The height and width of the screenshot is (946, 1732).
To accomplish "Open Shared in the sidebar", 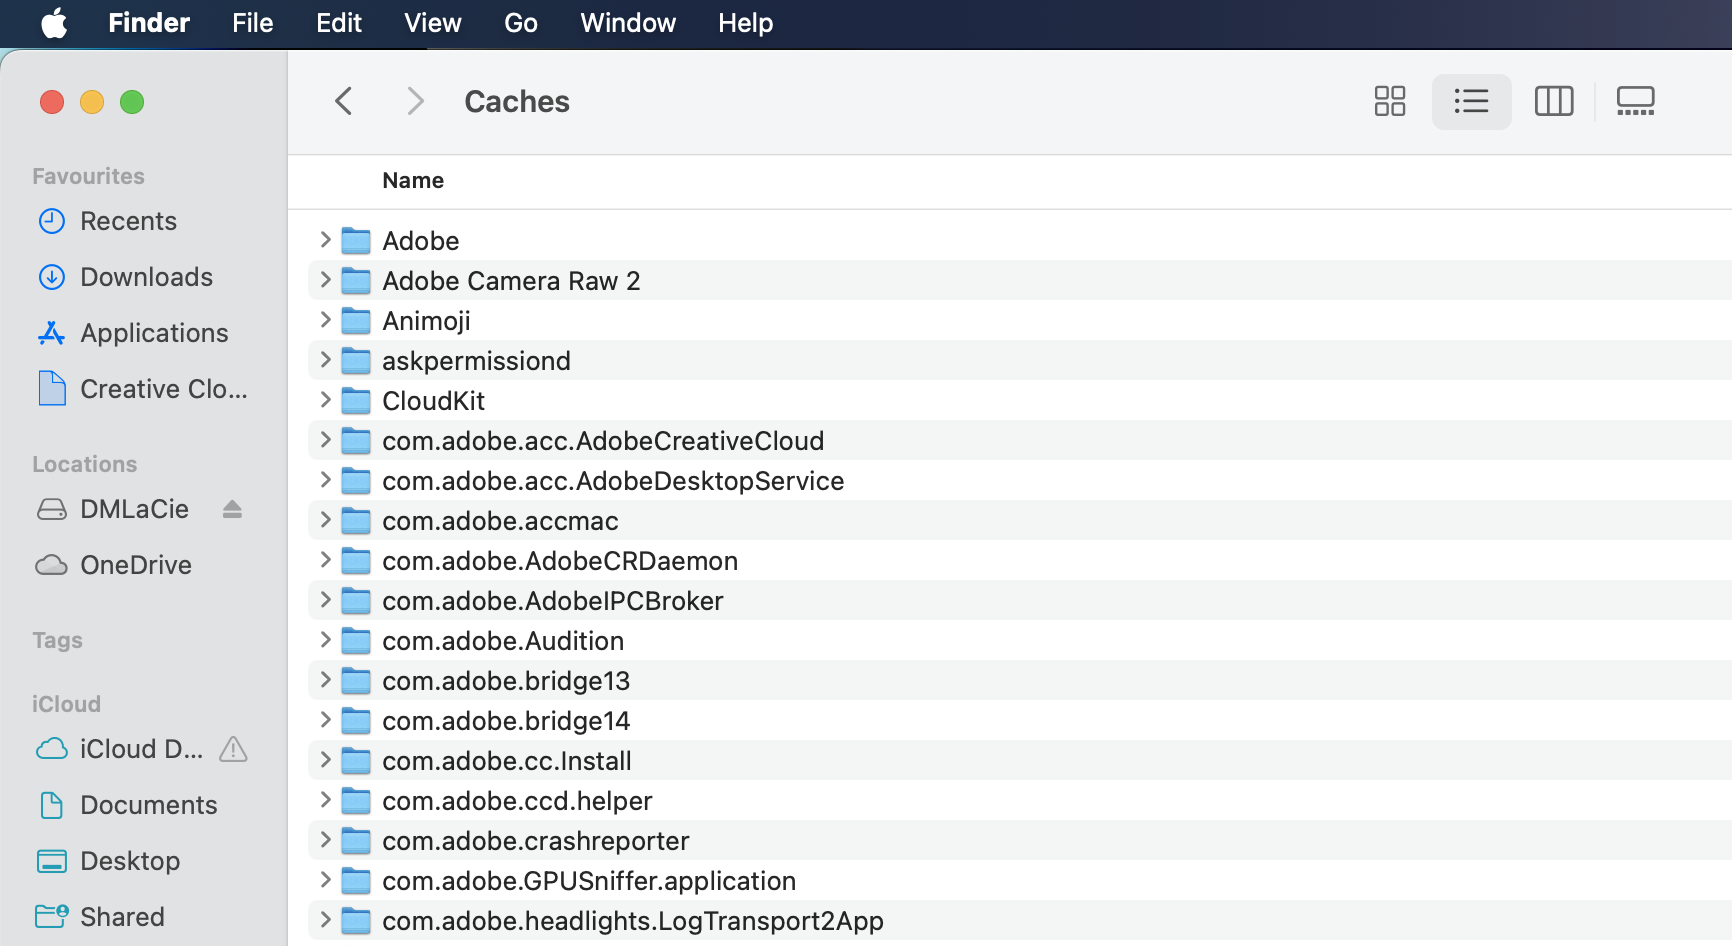I will 123,917.
